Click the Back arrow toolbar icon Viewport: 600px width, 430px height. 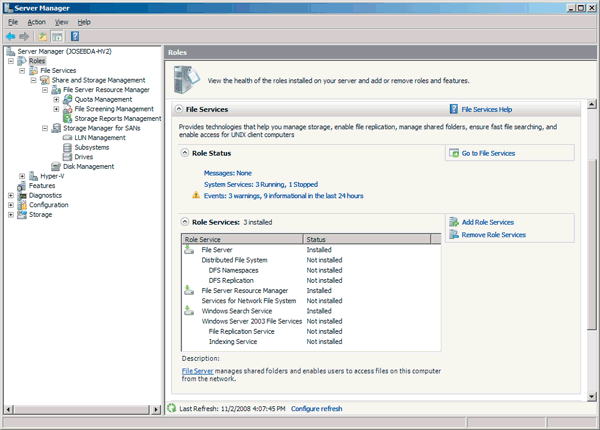coord(10,37)
